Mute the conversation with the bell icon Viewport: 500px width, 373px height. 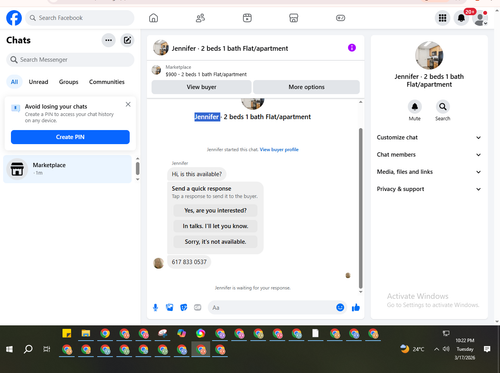pos(415,107)
